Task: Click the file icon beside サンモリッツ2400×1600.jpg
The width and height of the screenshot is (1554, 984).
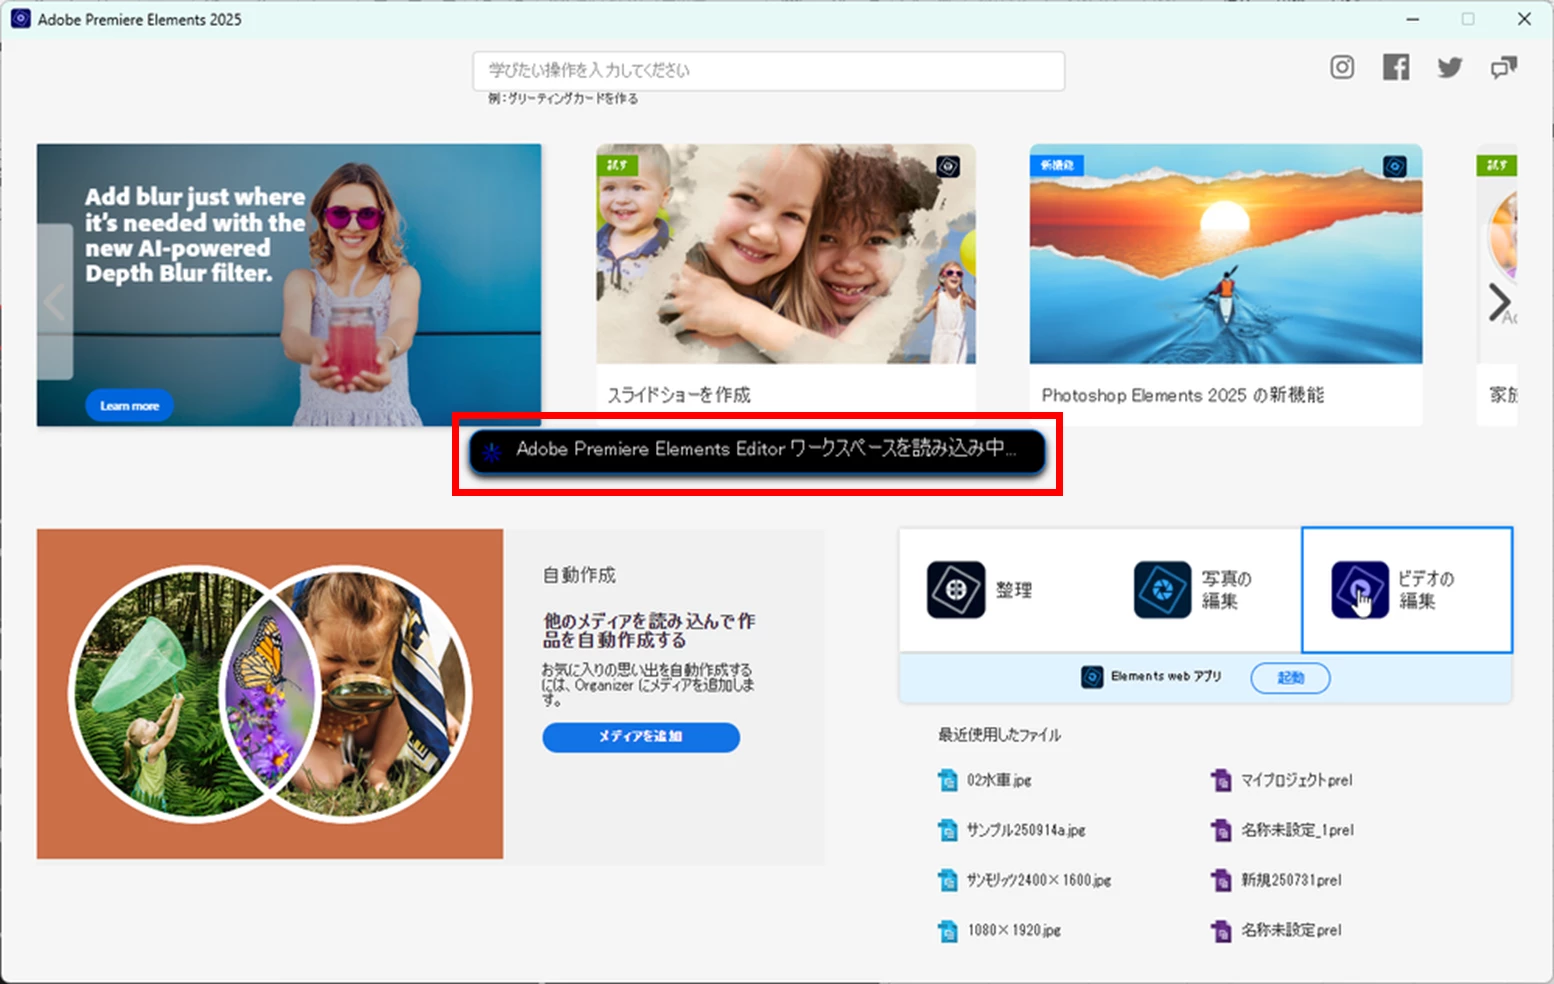Action: [947, 880]
